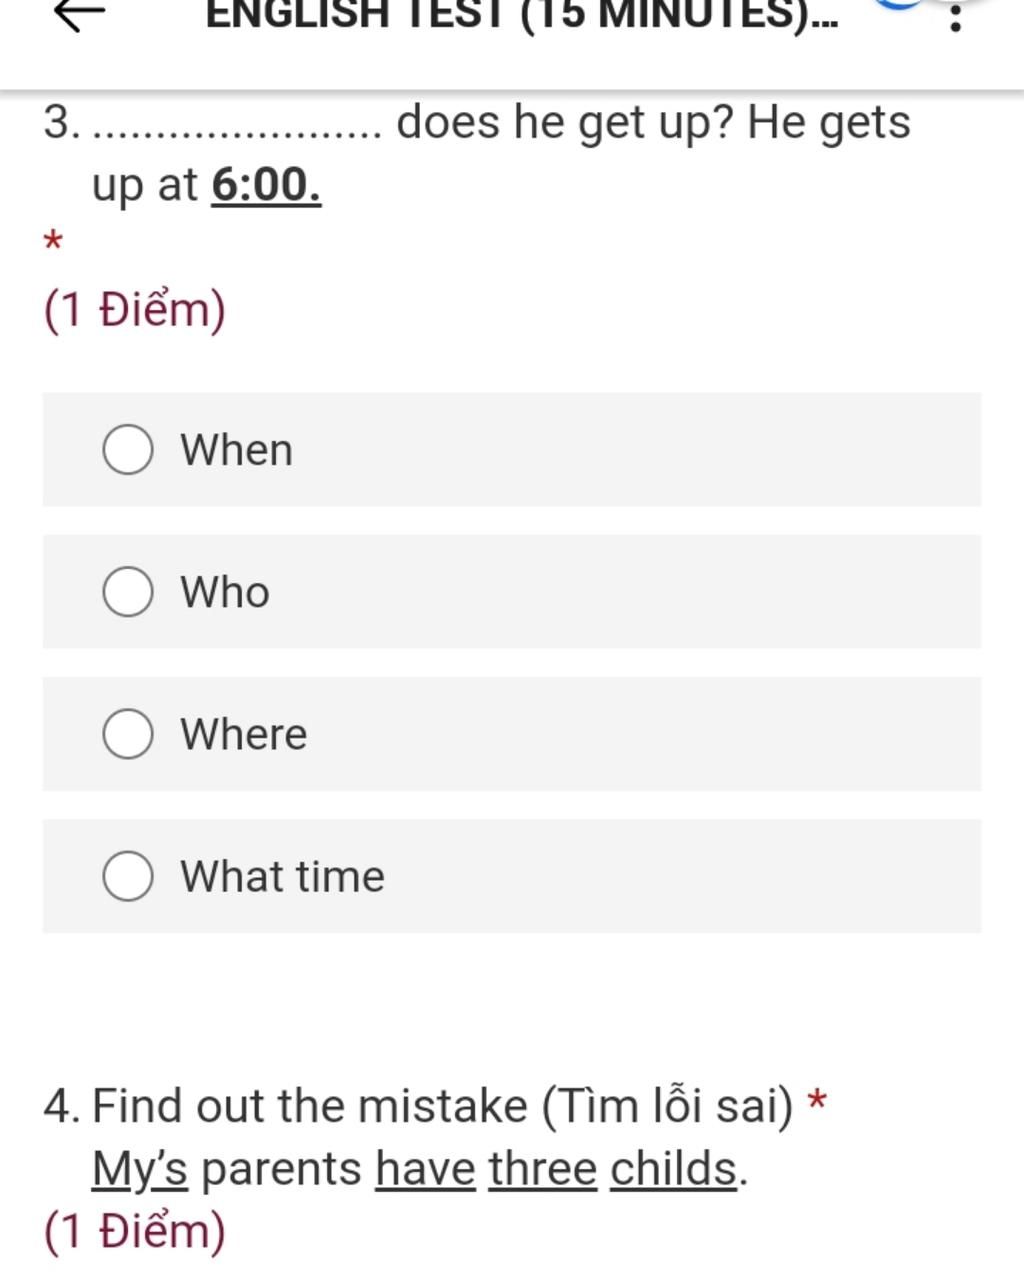Viewport: 1024px width, 1280px height.
Task: Tap the ENGLISH TEST (15 MINUTES) title
Action: coord(522,14)
